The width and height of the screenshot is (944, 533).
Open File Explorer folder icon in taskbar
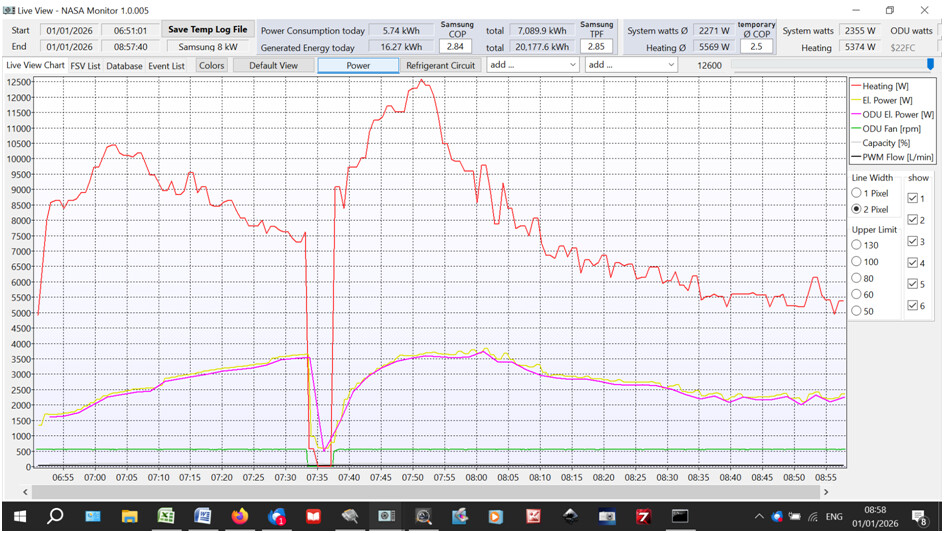129,516
